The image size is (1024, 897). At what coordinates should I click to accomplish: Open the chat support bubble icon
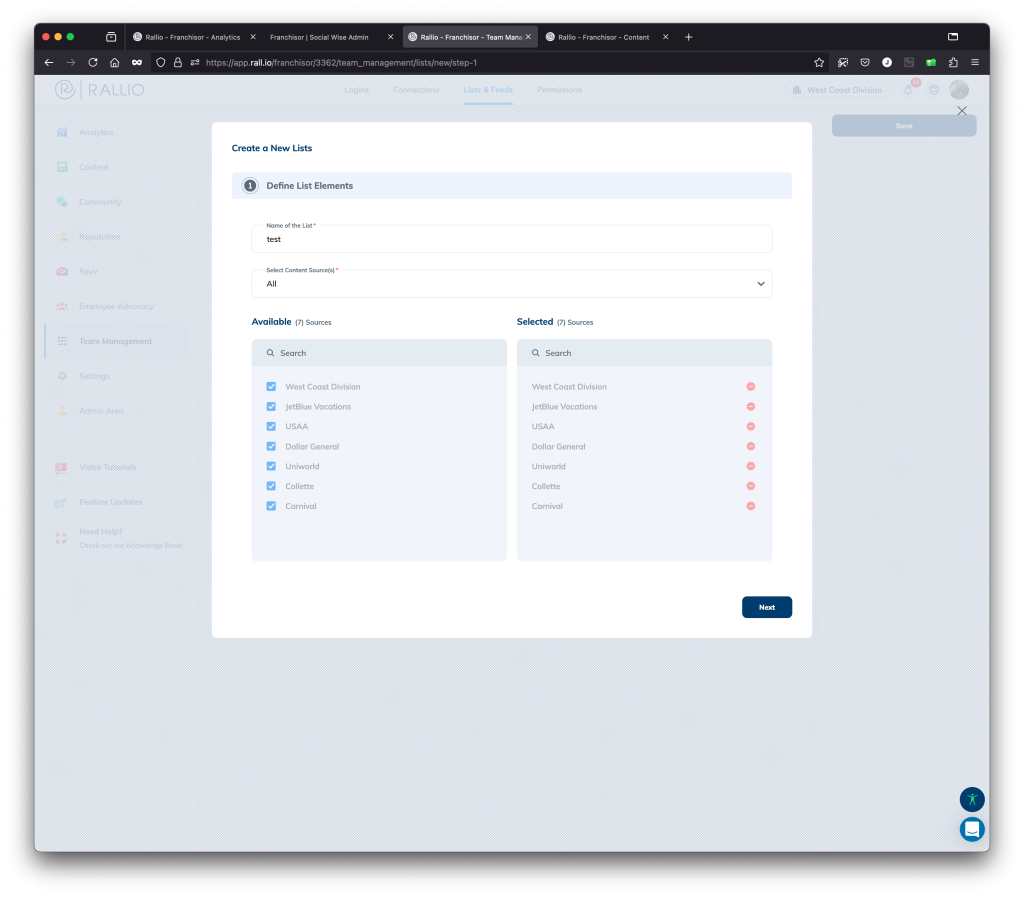click(x=972, y=829)
